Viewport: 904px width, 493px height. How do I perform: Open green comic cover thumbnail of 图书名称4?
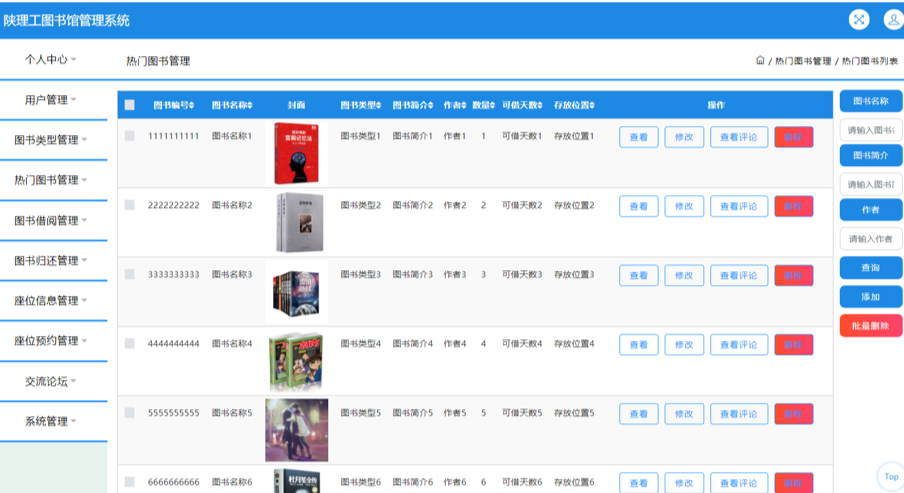[296, 362]
